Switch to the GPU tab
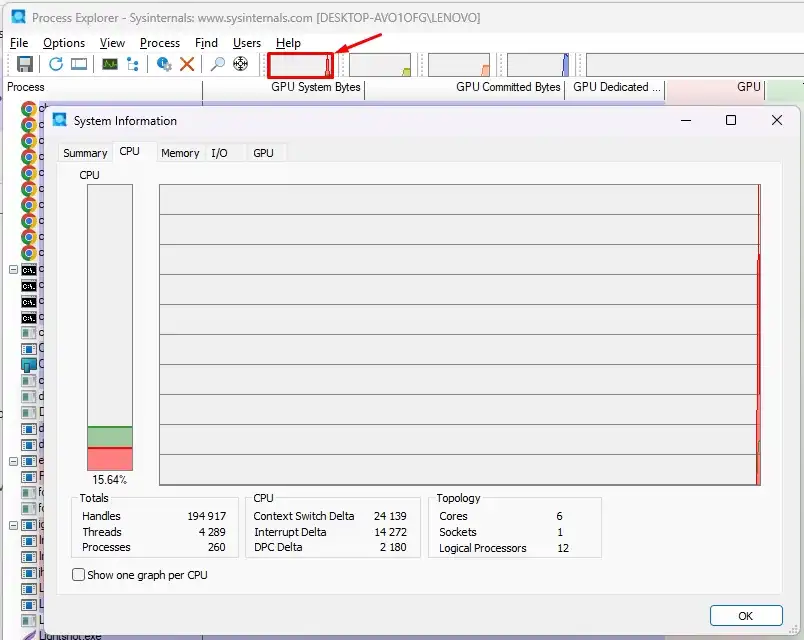The width and height of the screenshot is (804, 640). [x=263, y=153]
